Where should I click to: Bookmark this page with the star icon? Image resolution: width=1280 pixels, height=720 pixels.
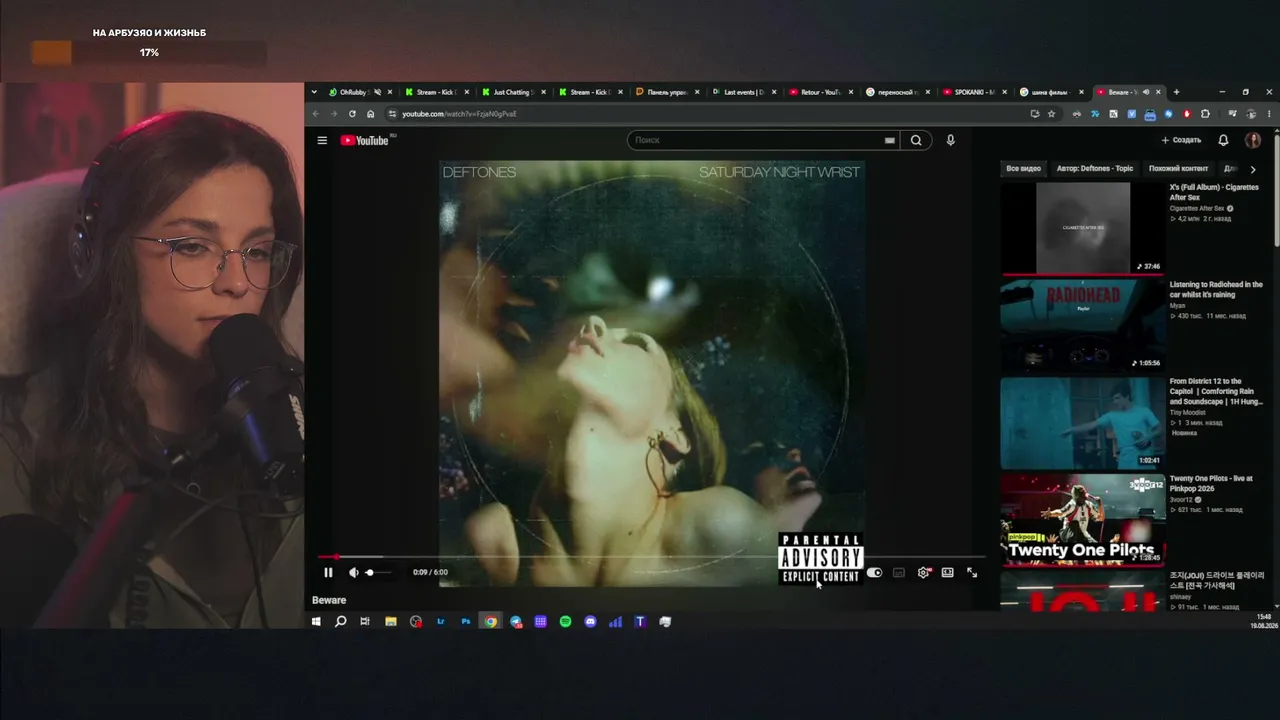[x=1051, y=114]
